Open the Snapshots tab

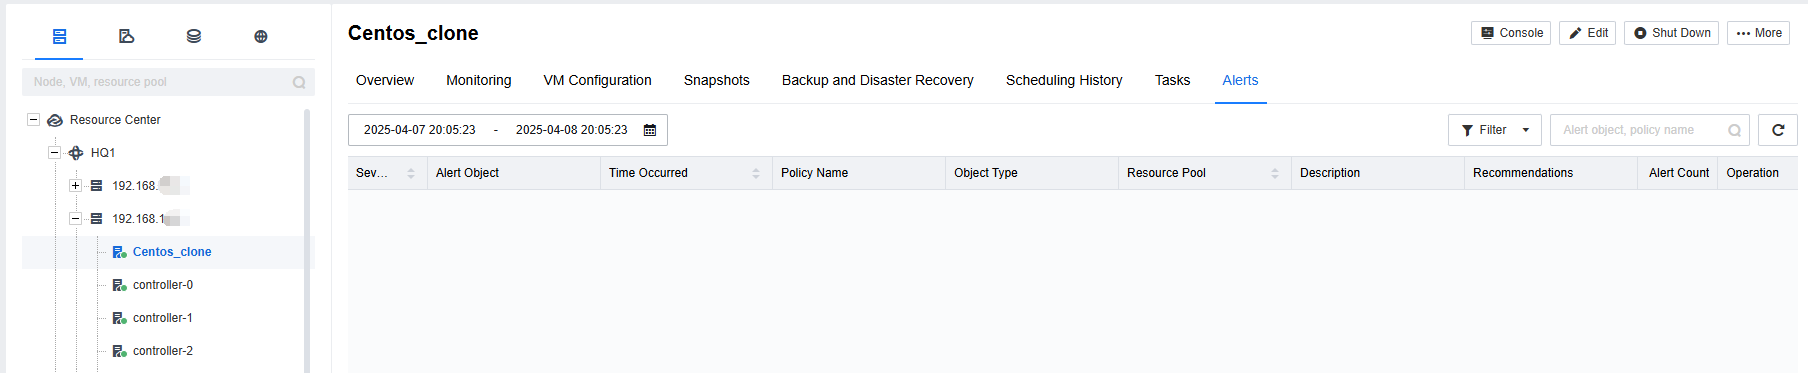tap(717, 80)
